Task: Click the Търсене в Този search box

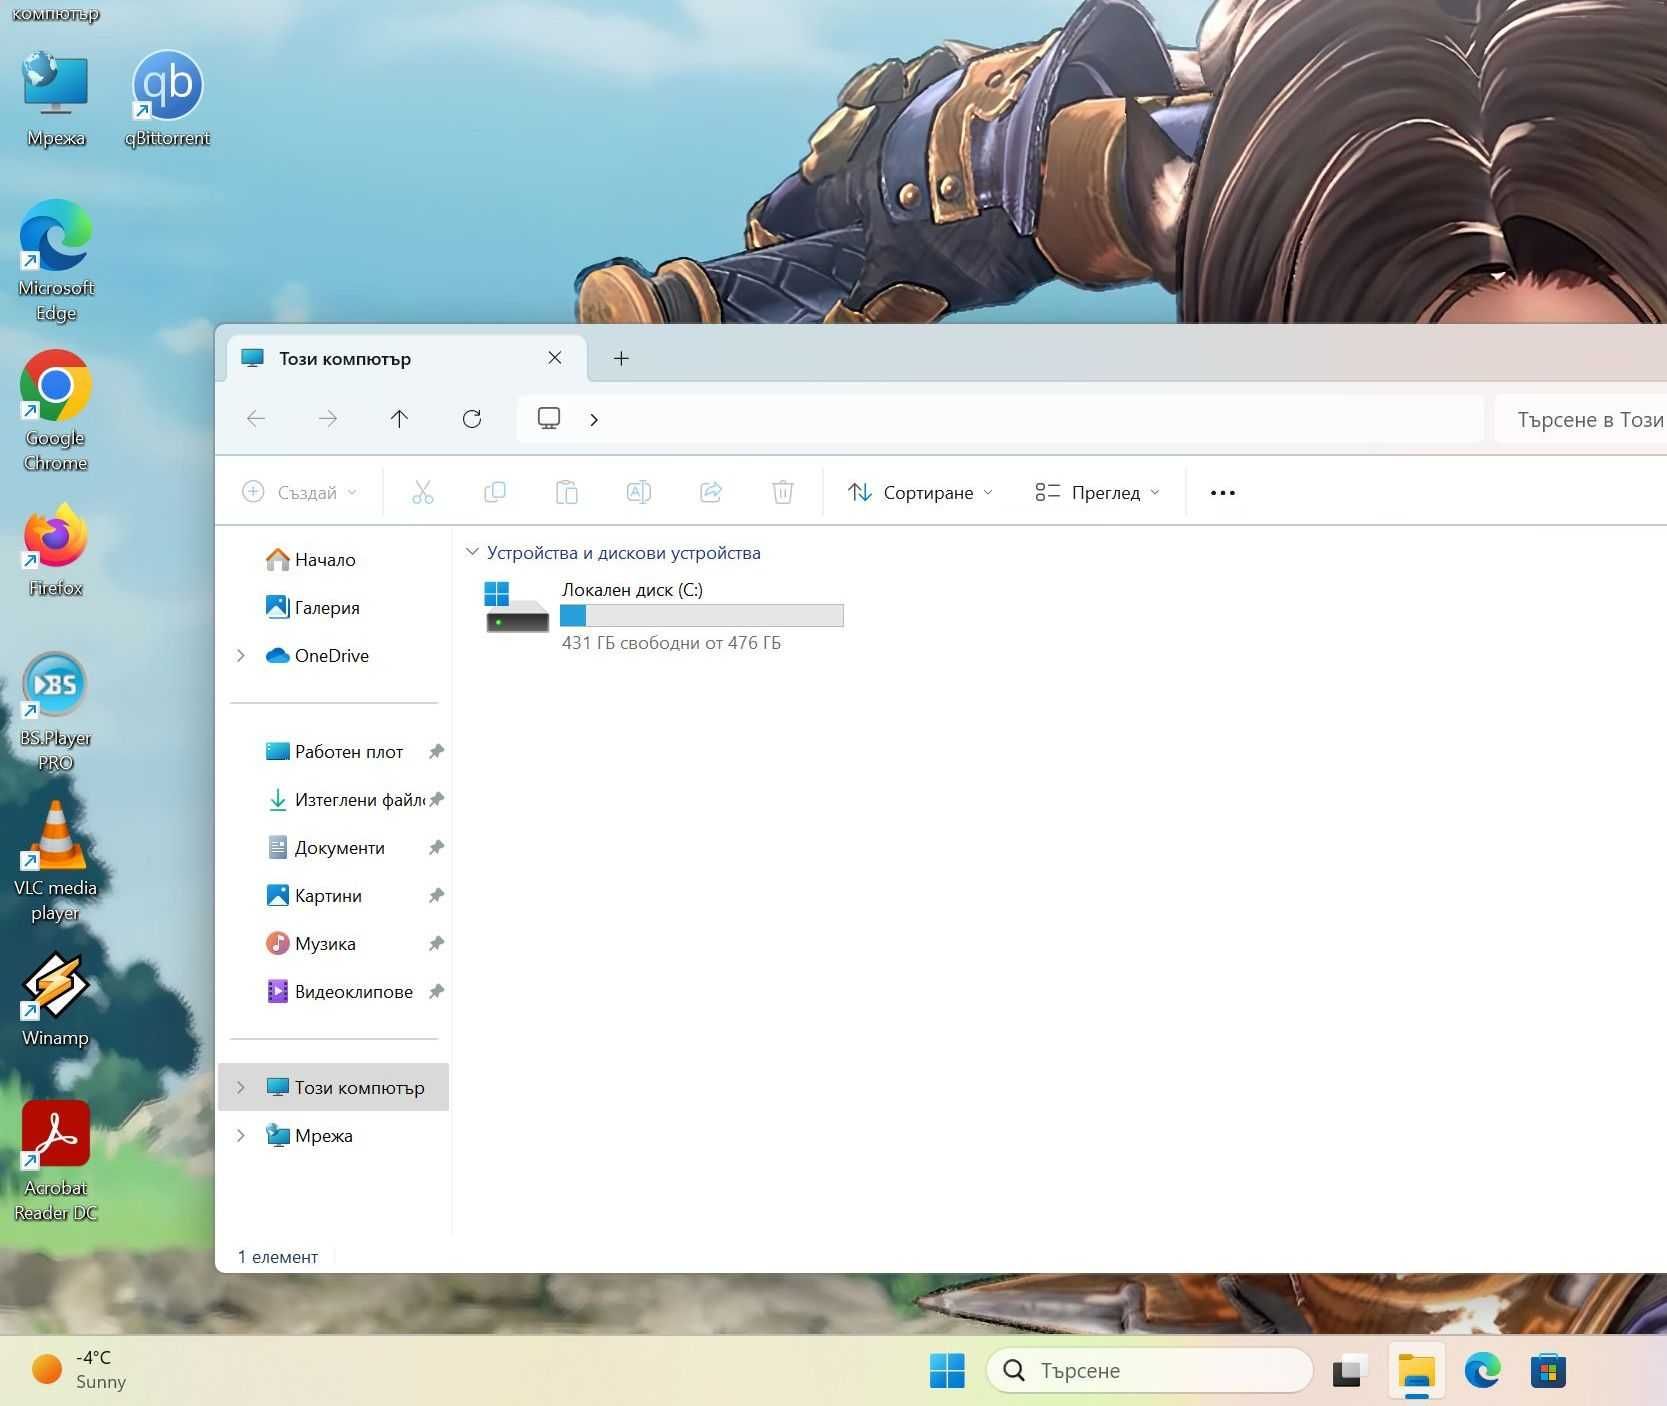Action: click(x=1581, y=419)
